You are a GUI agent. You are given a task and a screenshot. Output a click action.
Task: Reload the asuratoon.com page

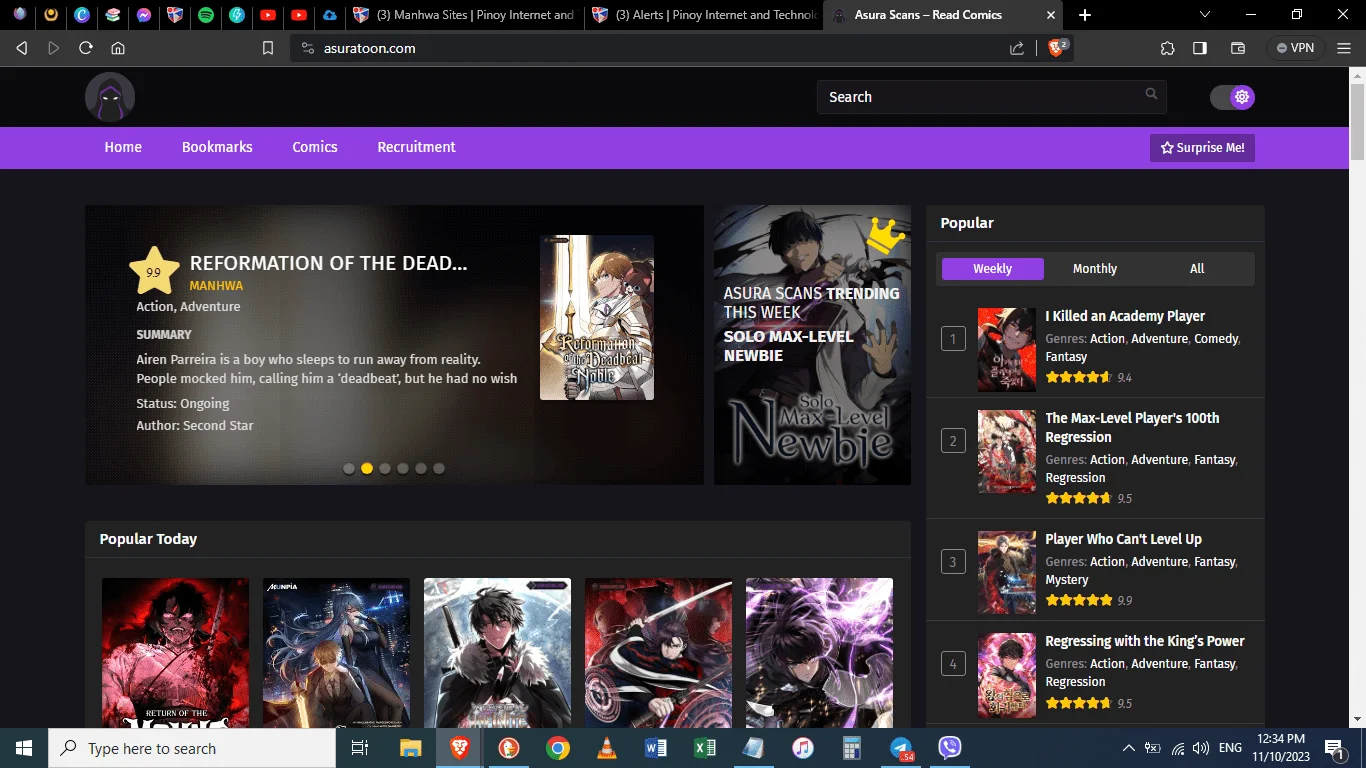coord(86,48)
